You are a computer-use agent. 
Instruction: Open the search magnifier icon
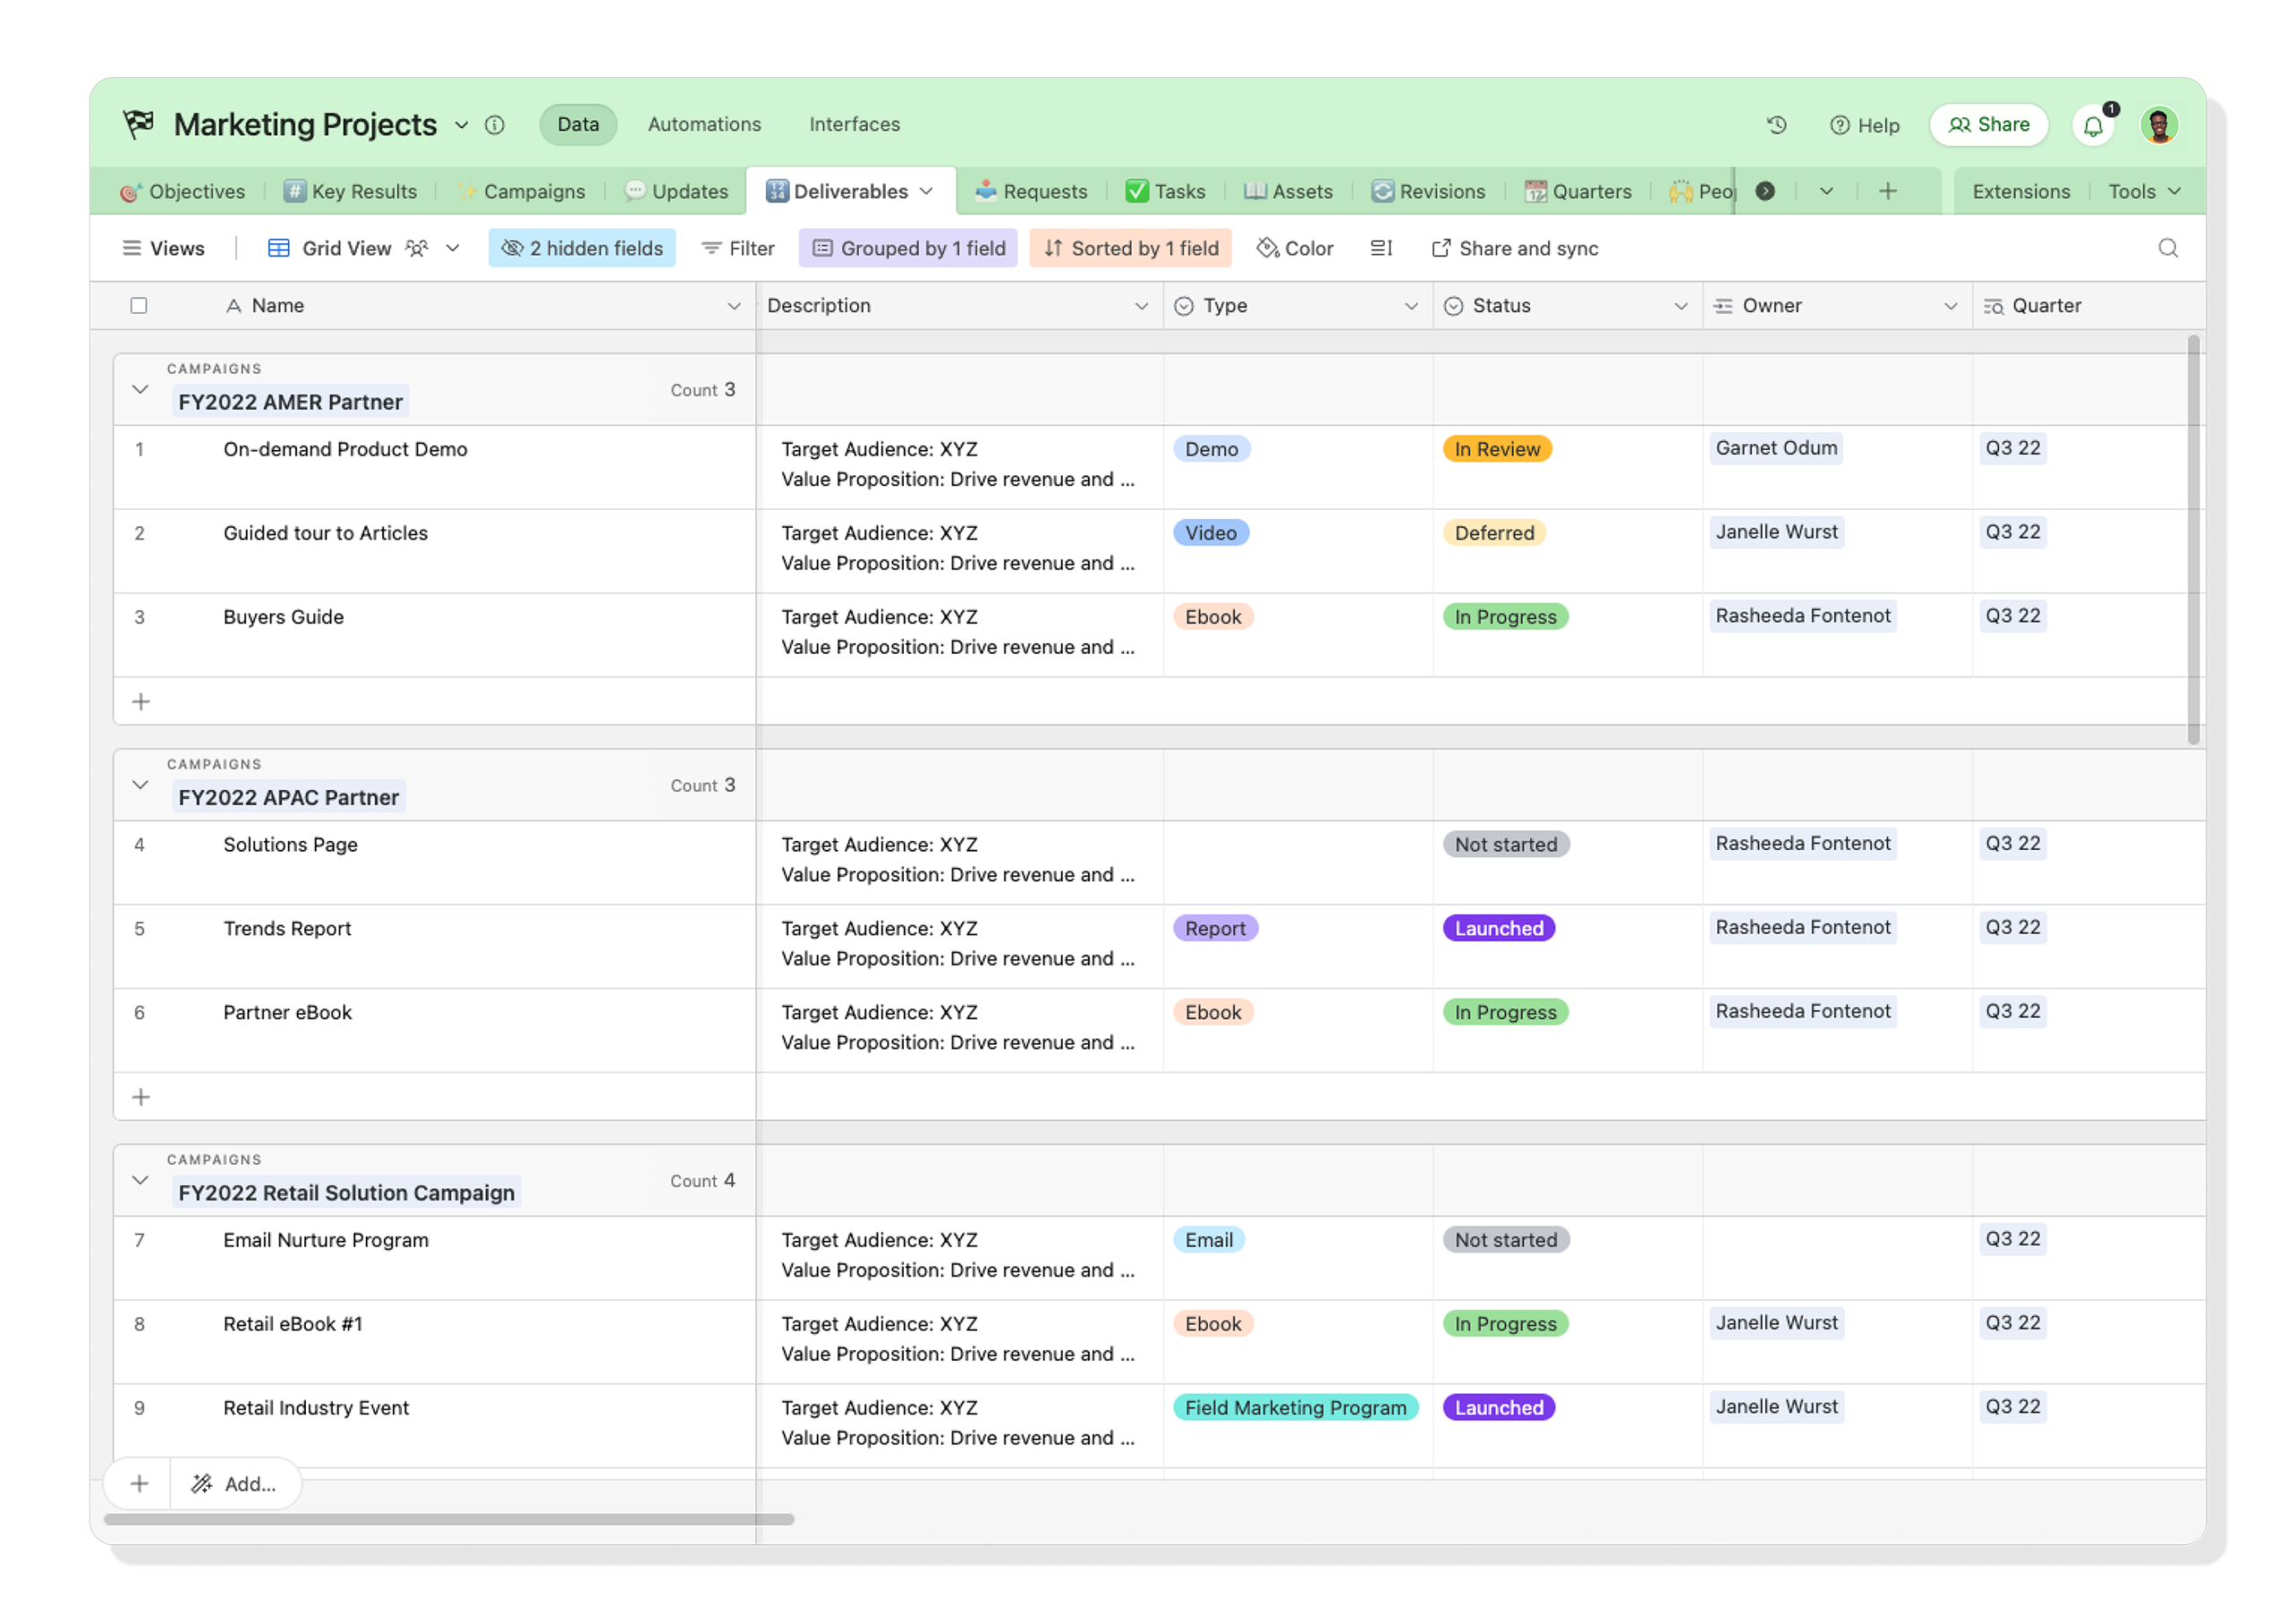[x=2167, y=248]
